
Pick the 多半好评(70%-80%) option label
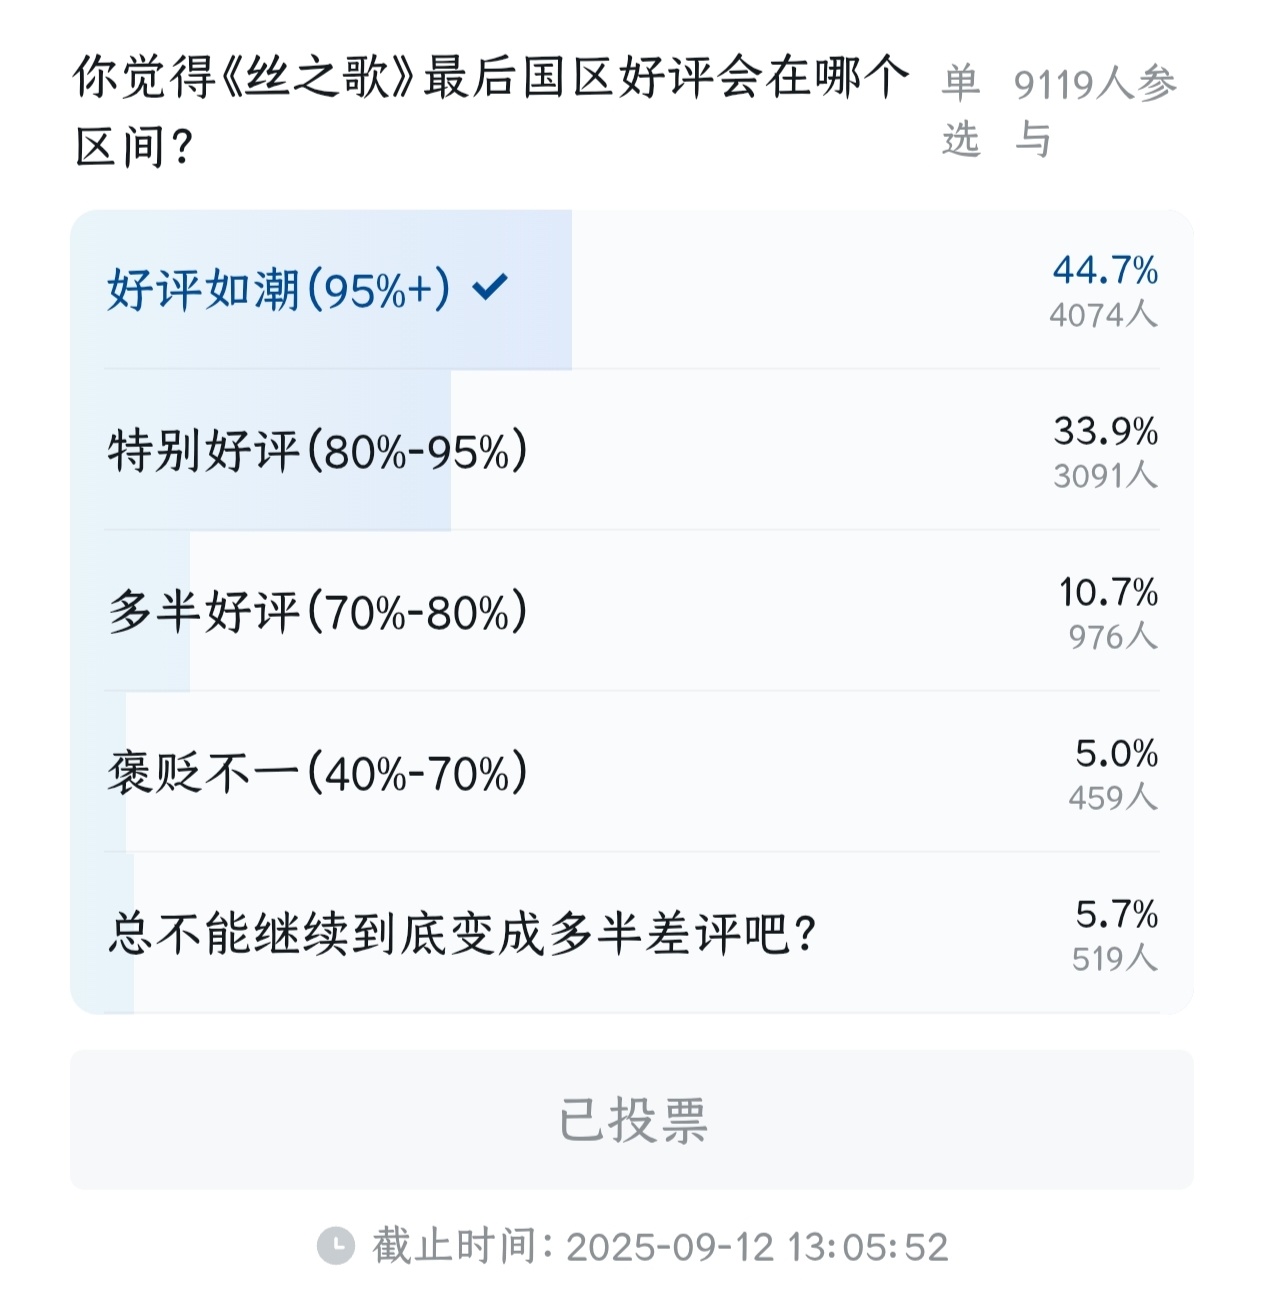point(317,612)
